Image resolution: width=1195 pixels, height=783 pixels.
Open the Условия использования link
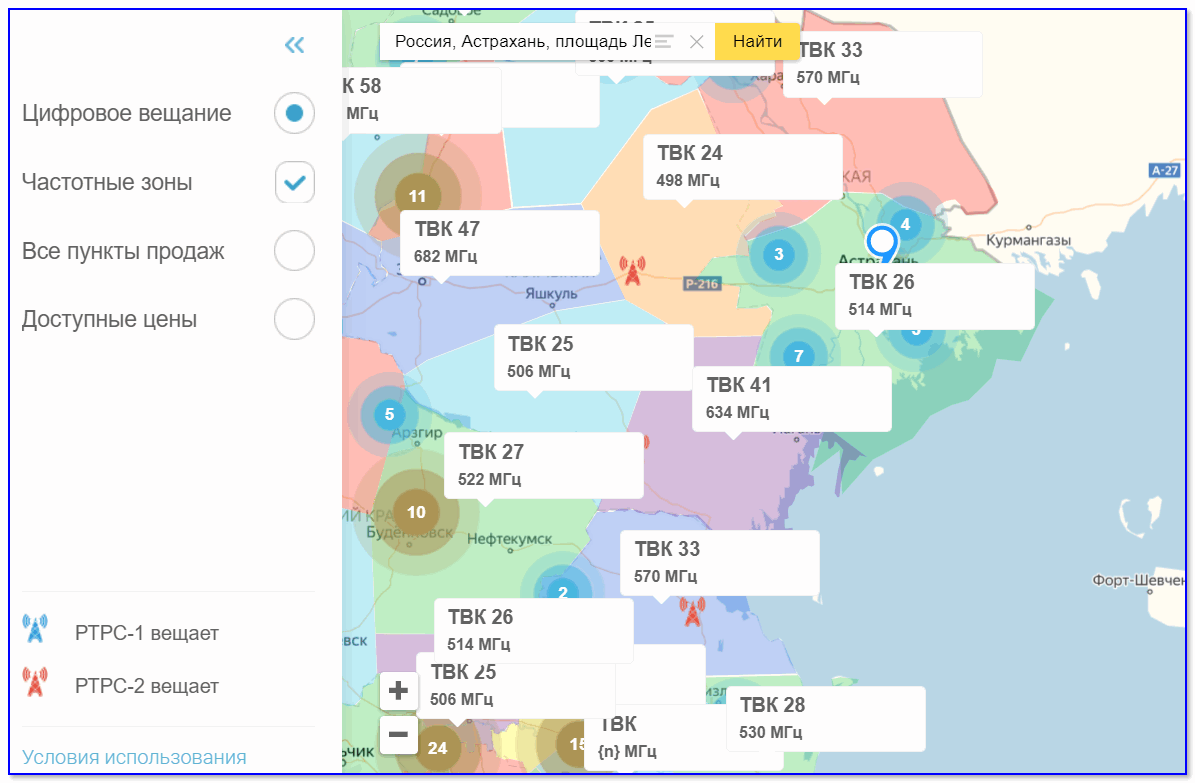point(134,757)
